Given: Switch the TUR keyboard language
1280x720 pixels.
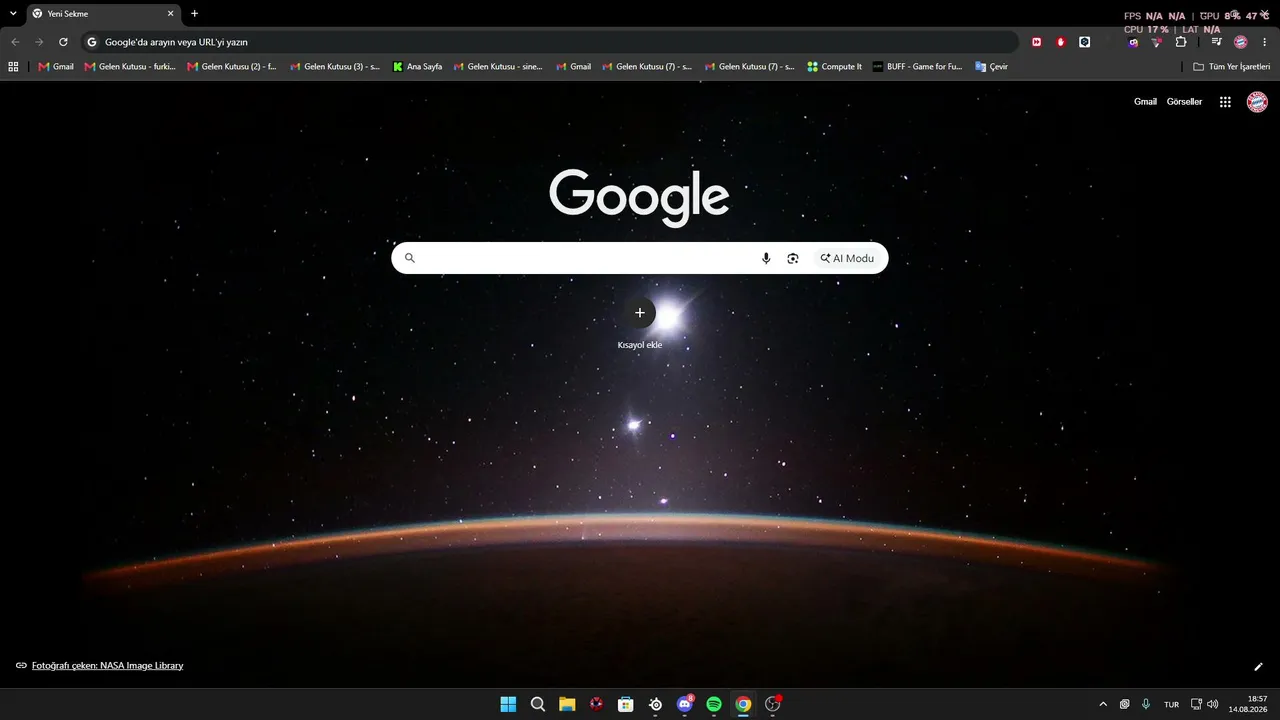Looking at the screenshot, I should (x=1171, y=704).
